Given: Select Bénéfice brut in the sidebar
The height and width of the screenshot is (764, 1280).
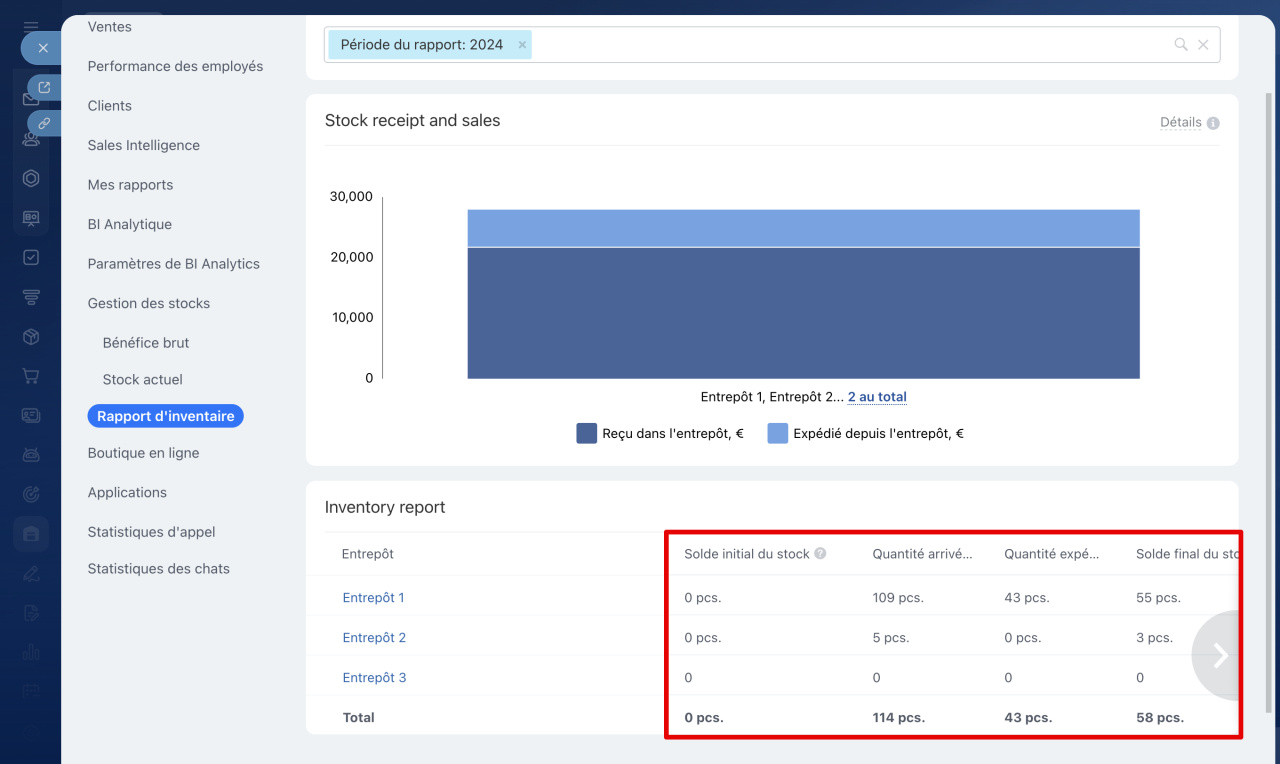Looking at the screenshot, I should point(146,342).
